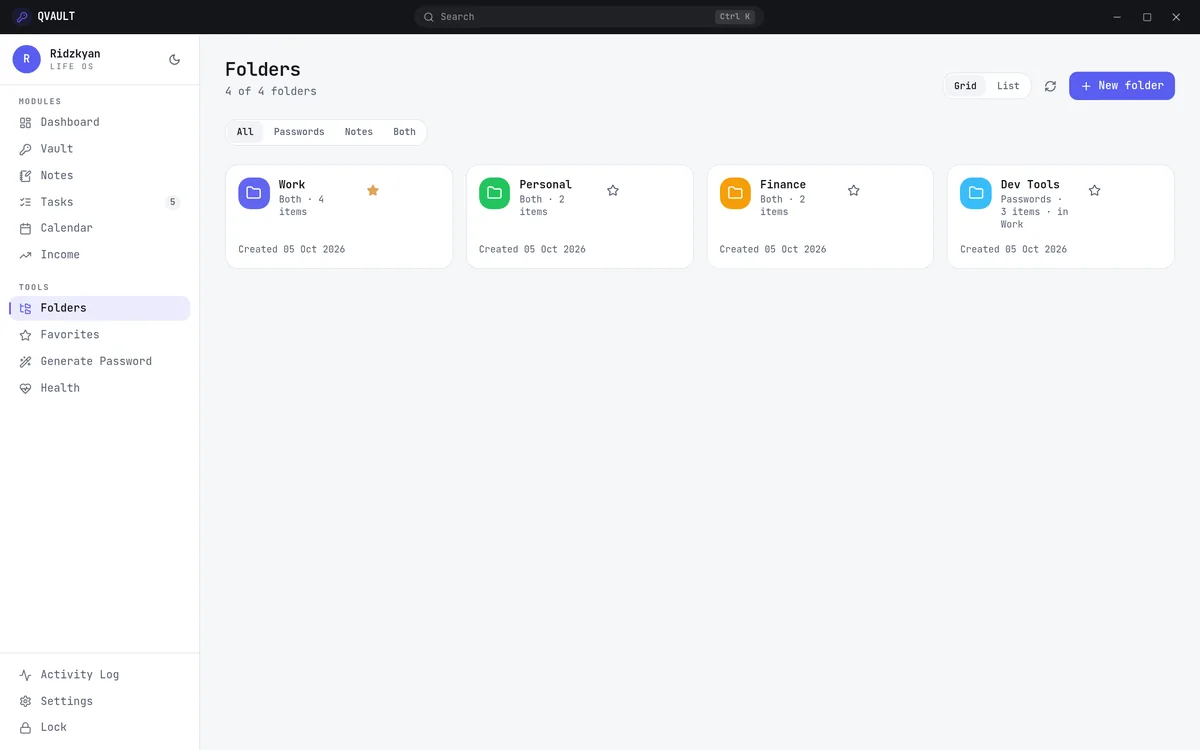Select Folders in the Tools section
This screenshot has height=750, width=1200.
[100, 308]
